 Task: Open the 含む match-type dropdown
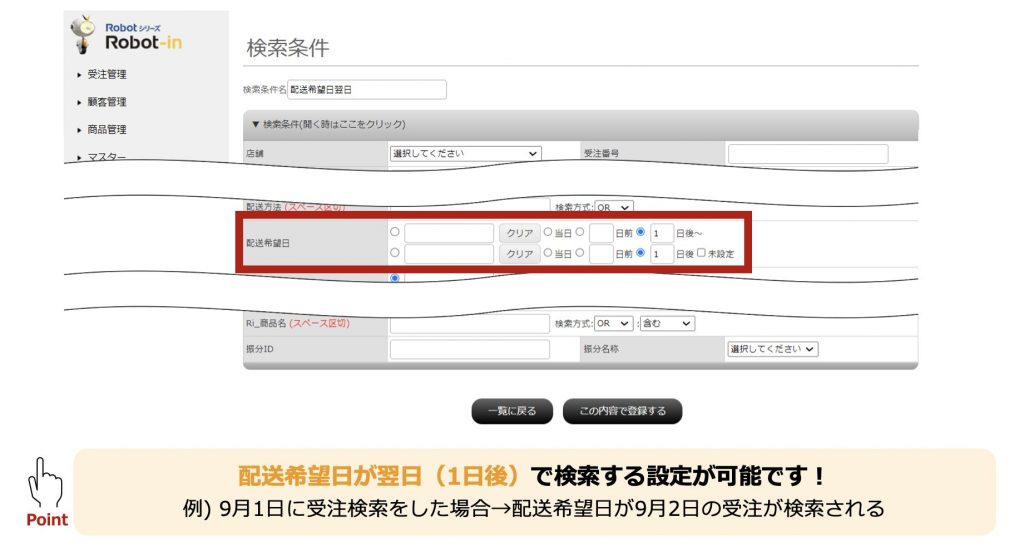point(667,323)
